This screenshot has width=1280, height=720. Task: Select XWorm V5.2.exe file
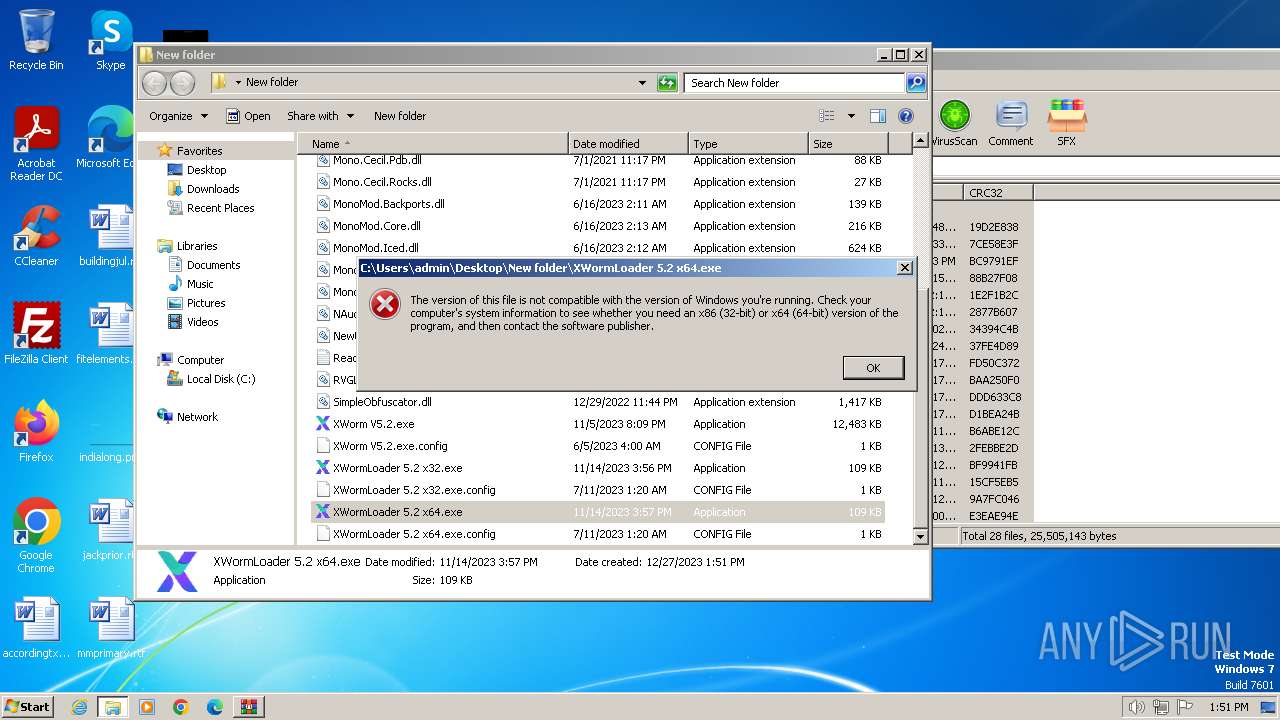tap(598, 424)
